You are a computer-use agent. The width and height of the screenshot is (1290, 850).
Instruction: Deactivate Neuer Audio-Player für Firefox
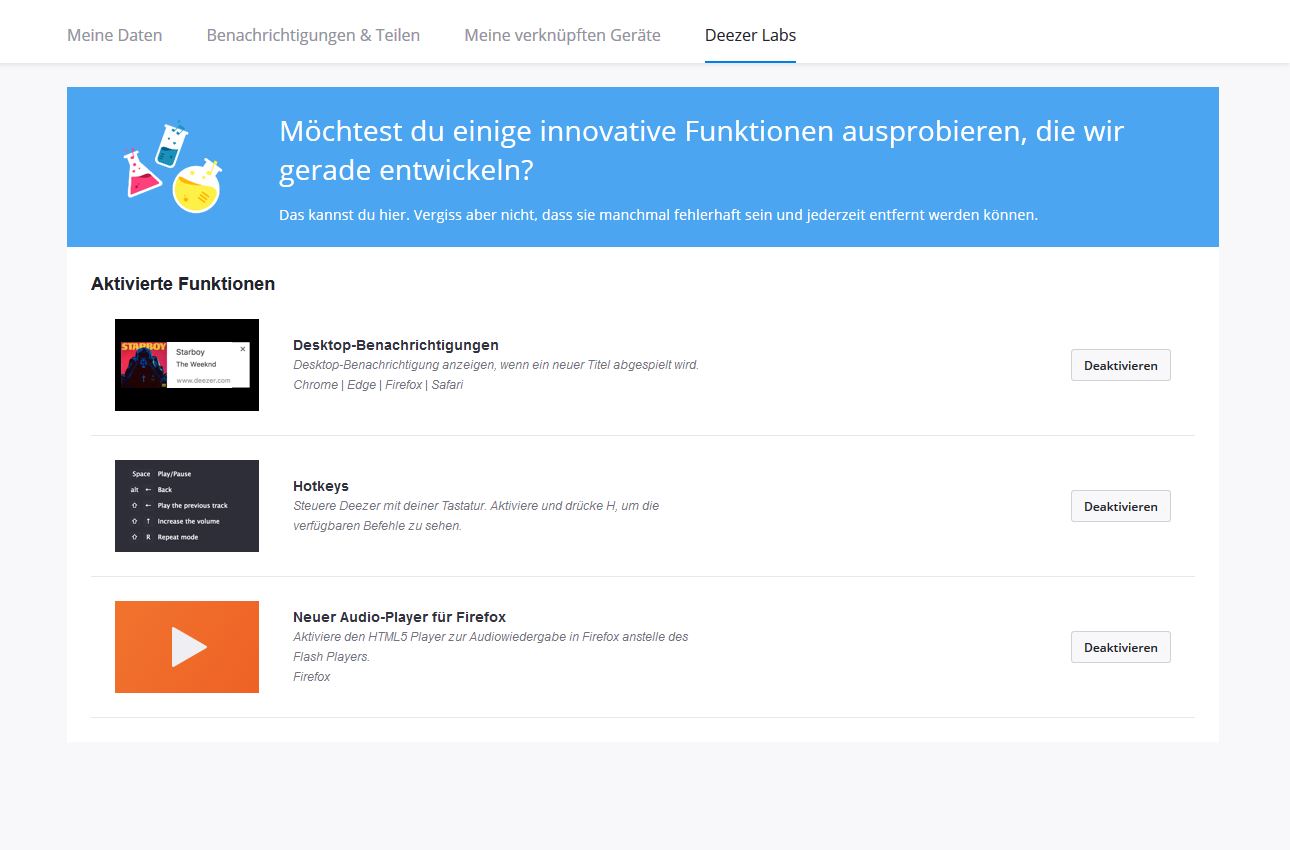click(x=1120, y=647)
